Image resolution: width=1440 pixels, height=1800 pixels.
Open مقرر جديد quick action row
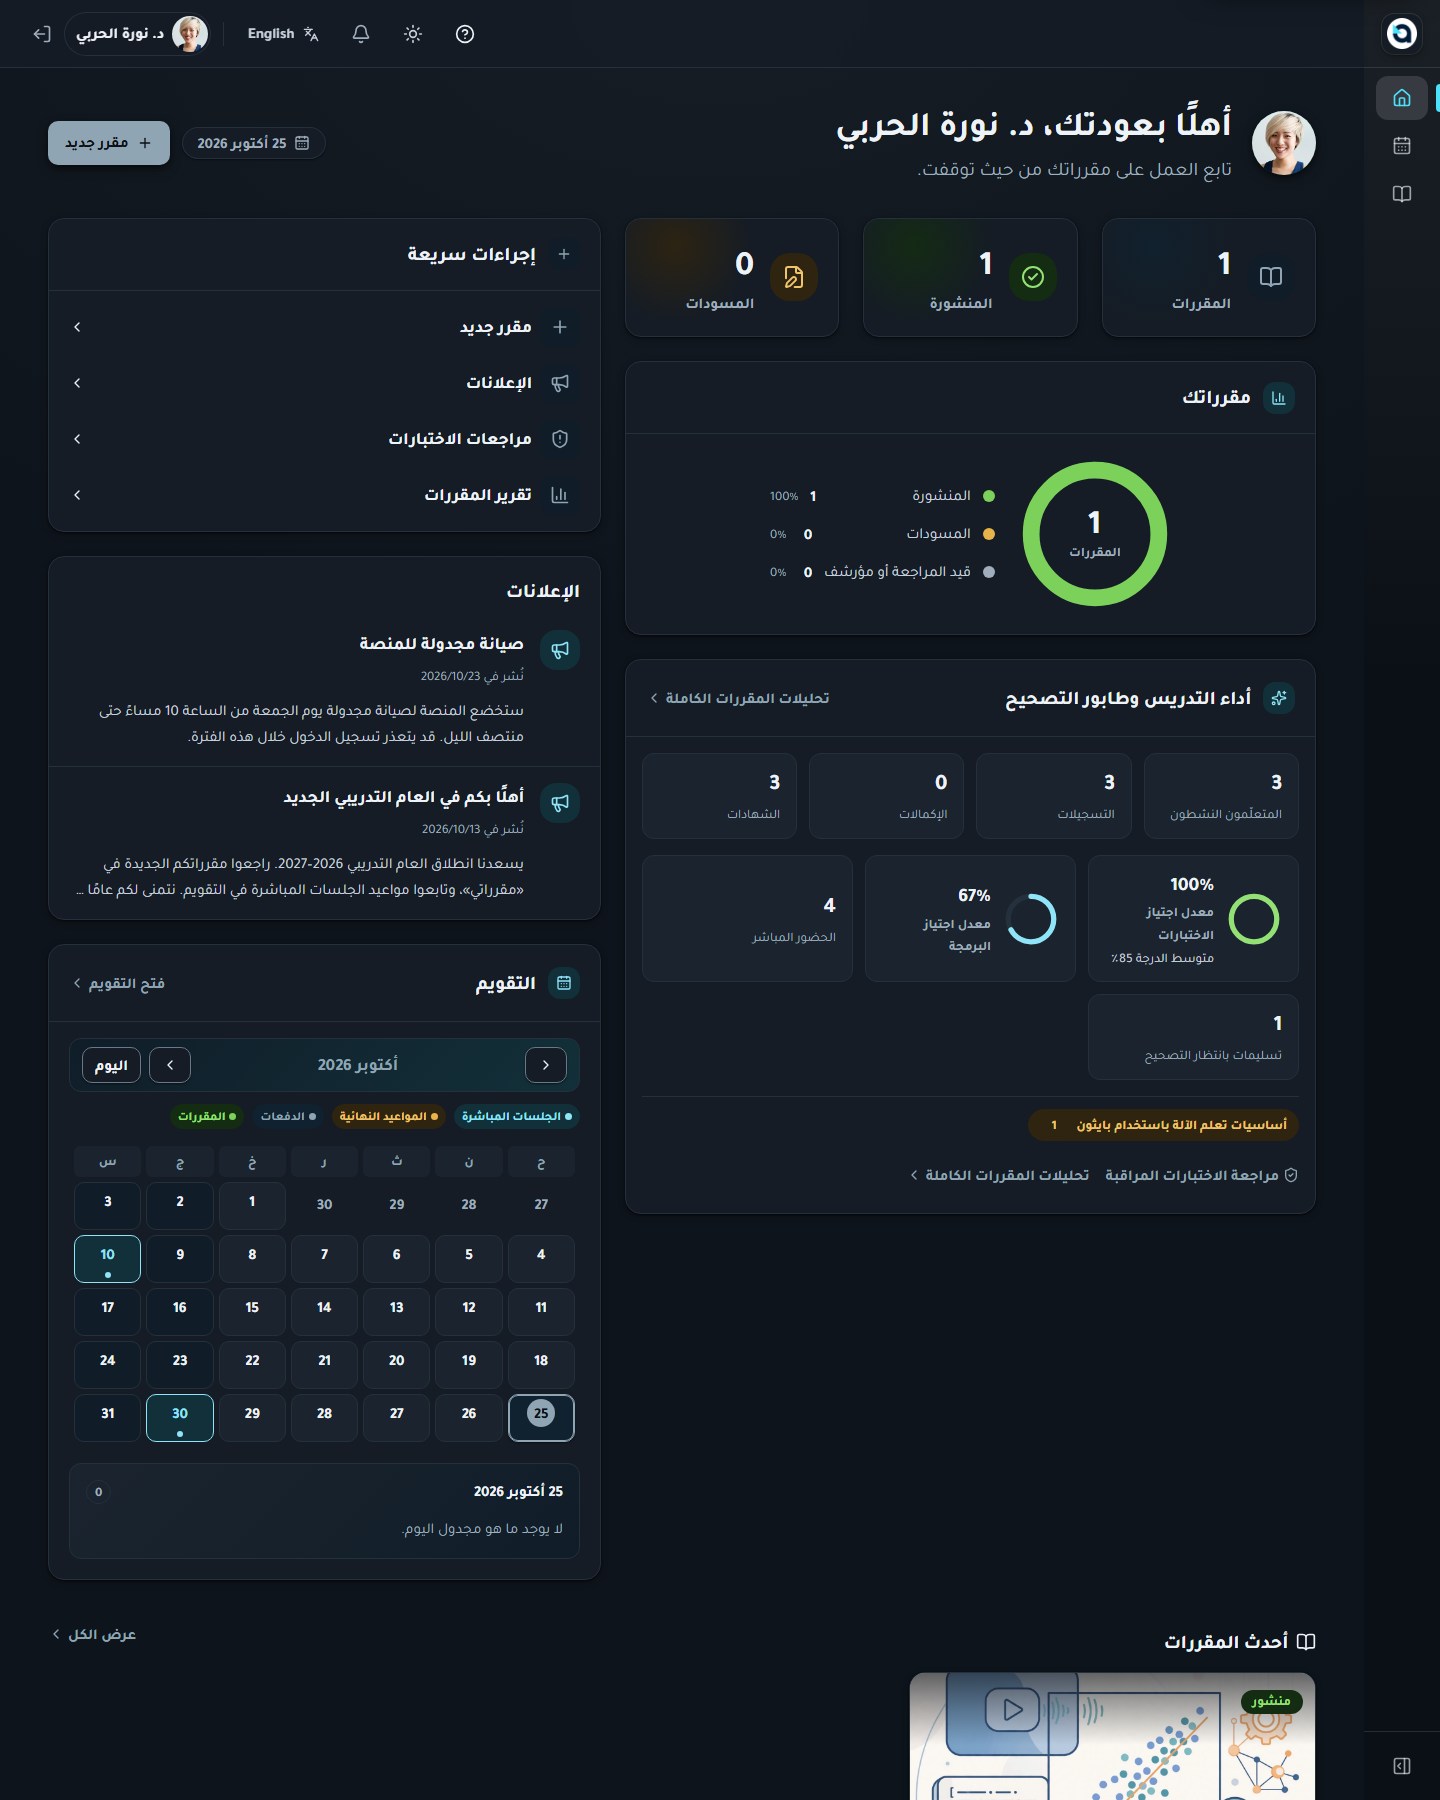[324, 327]
